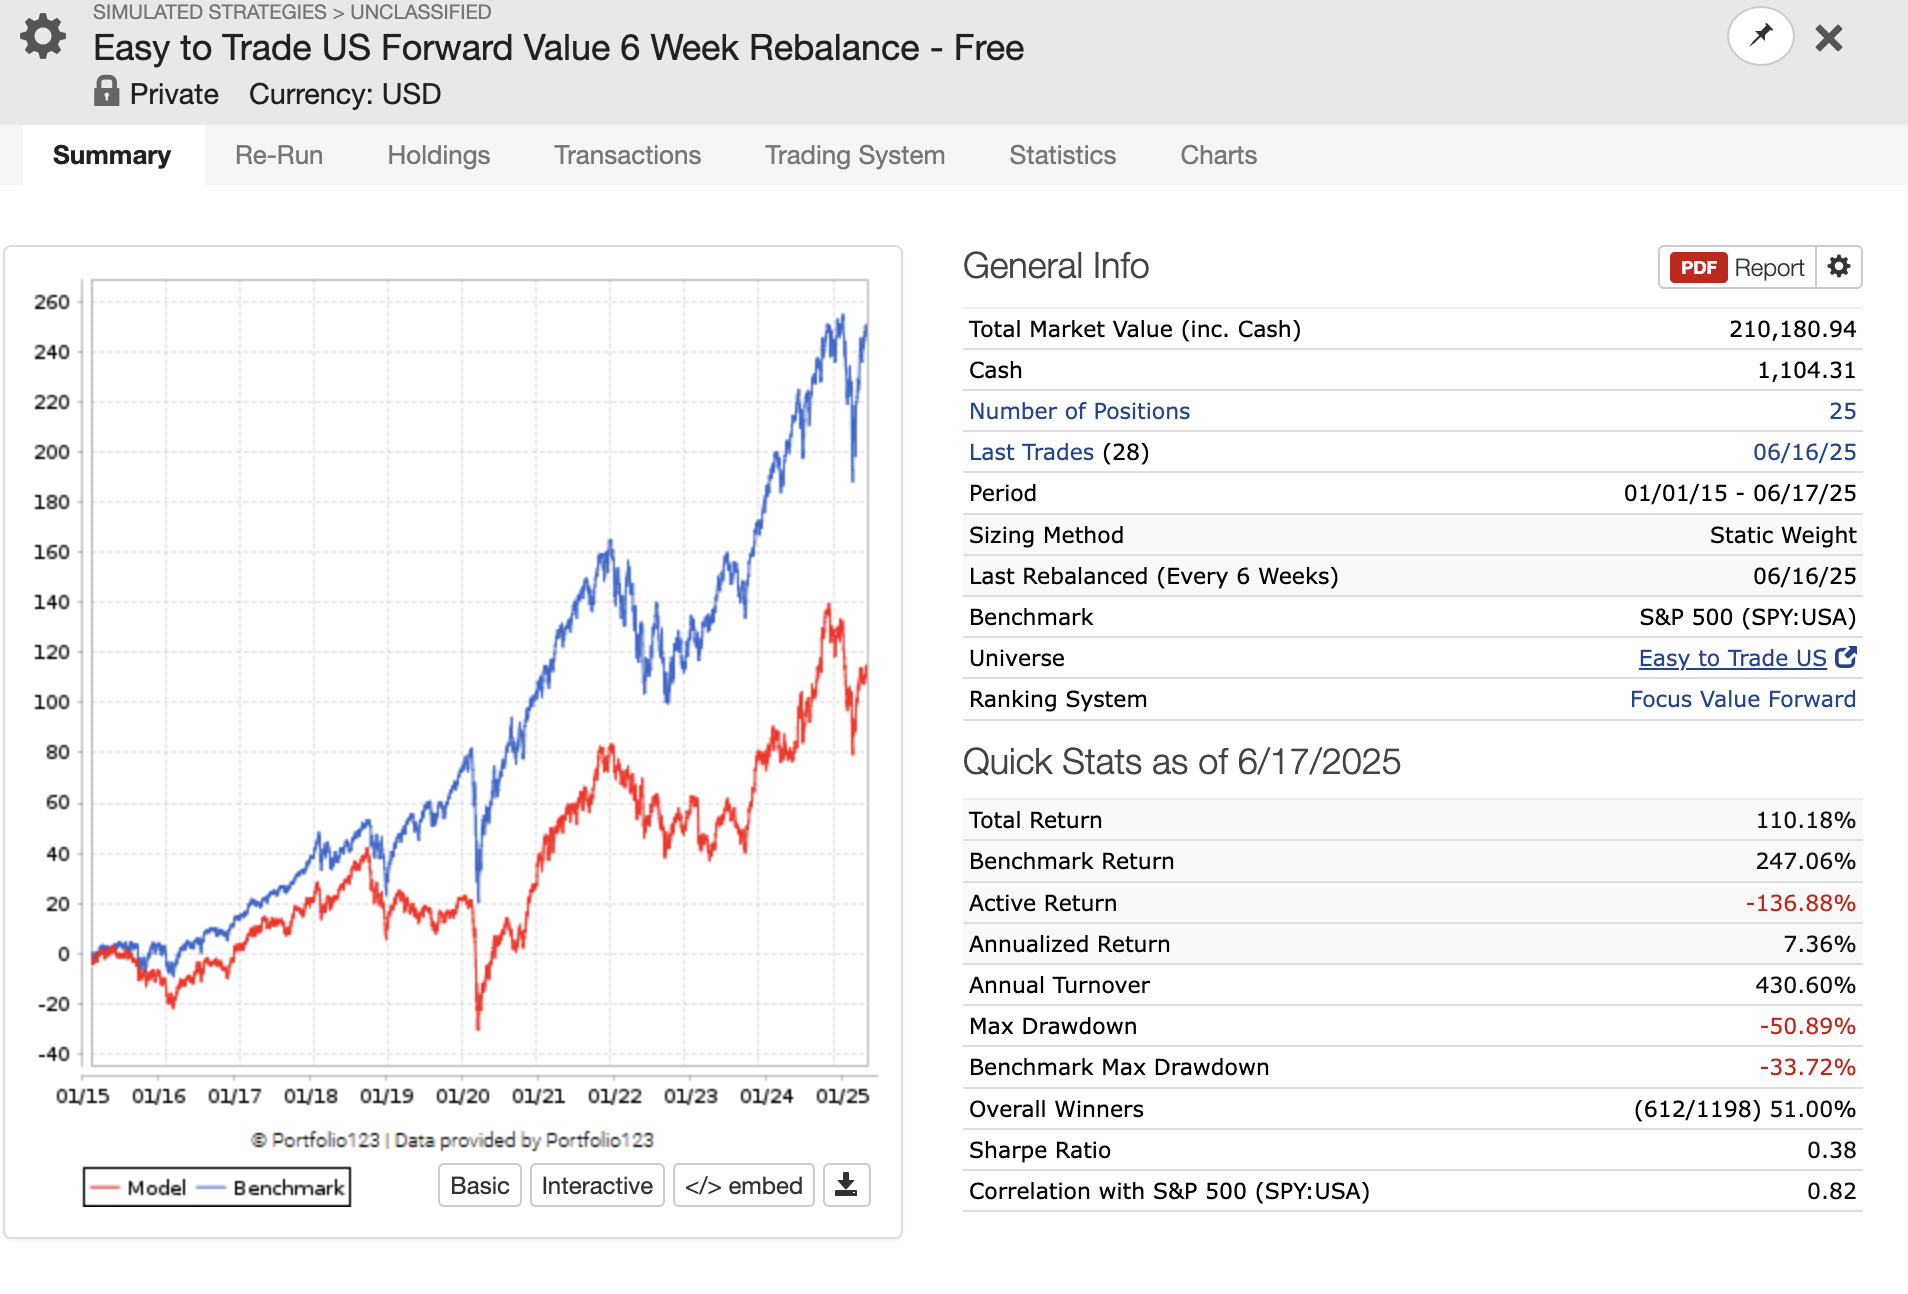Open the external link icon beside Easy to Trade US
This screenshot has height=1294, width=1908.
coord(1846,657)
